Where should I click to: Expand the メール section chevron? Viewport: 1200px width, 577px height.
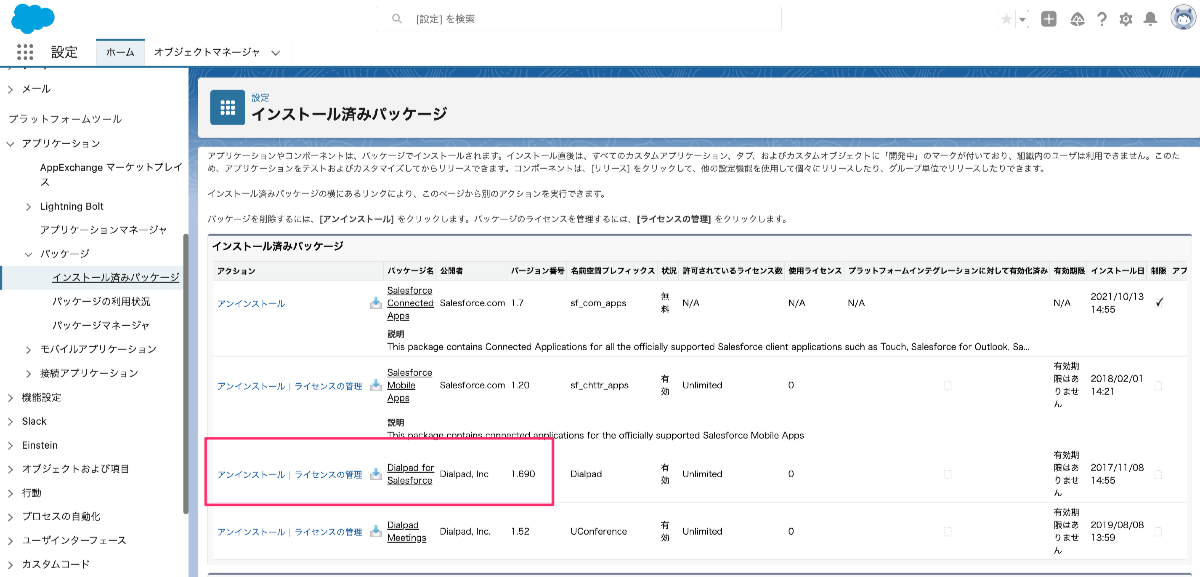(x=10, y=89)
